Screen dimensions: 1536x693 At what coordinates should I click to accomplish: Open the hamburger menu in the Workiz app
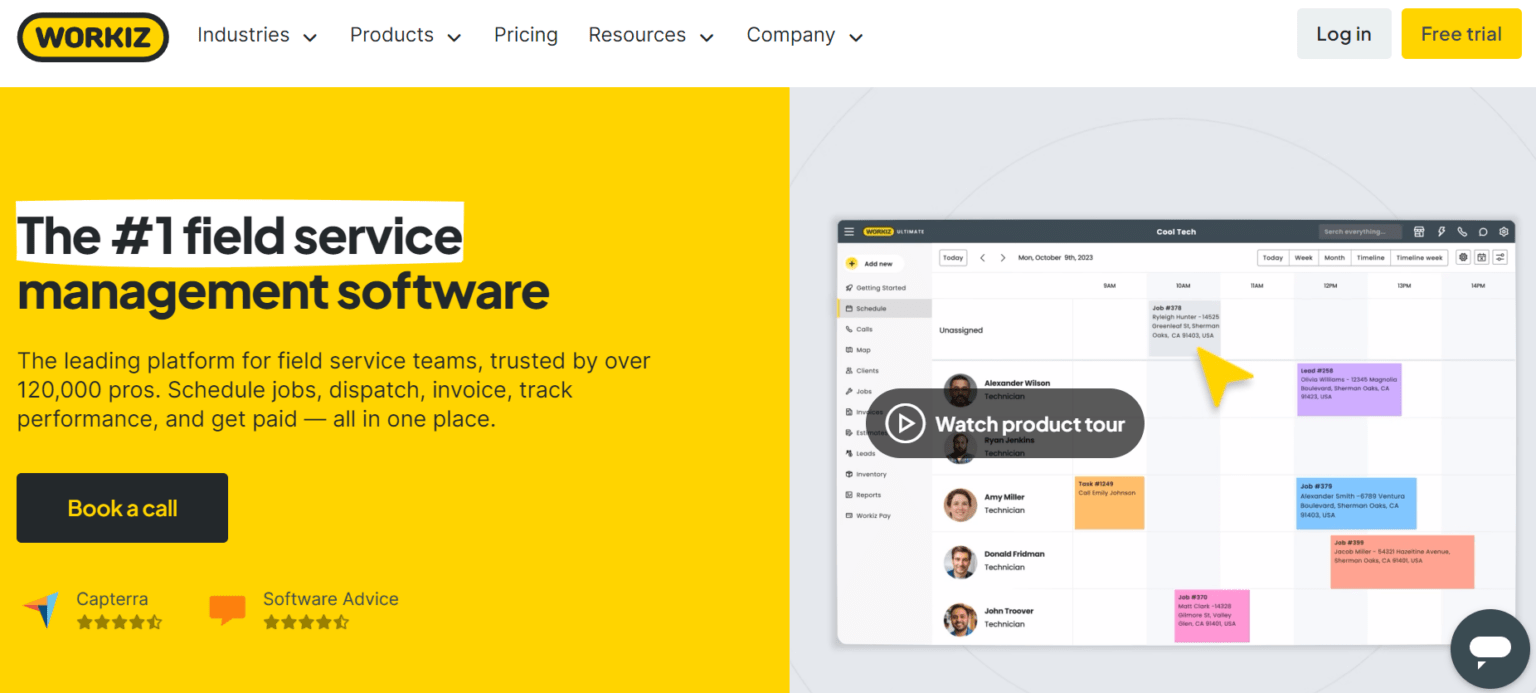click(x=849, y=231)
